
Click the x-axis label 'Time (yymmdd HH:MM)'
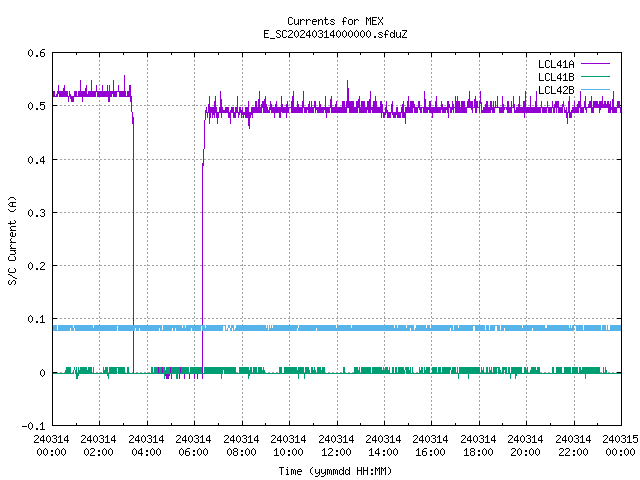335,471
